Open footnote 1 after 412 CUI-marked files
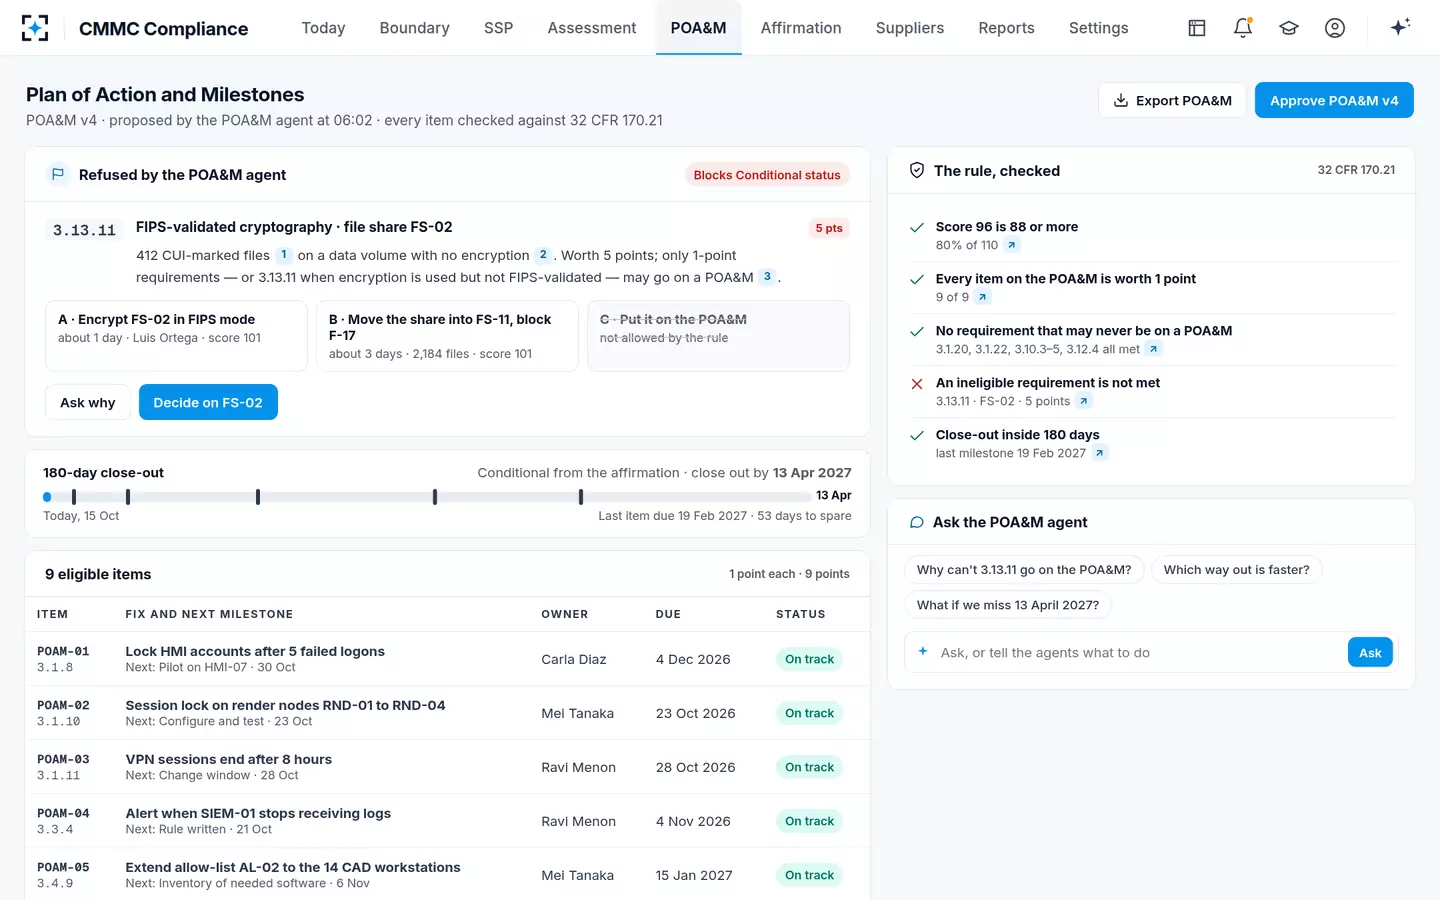The width and height of the screenshot is (1440, 900). tap(284, 255)
